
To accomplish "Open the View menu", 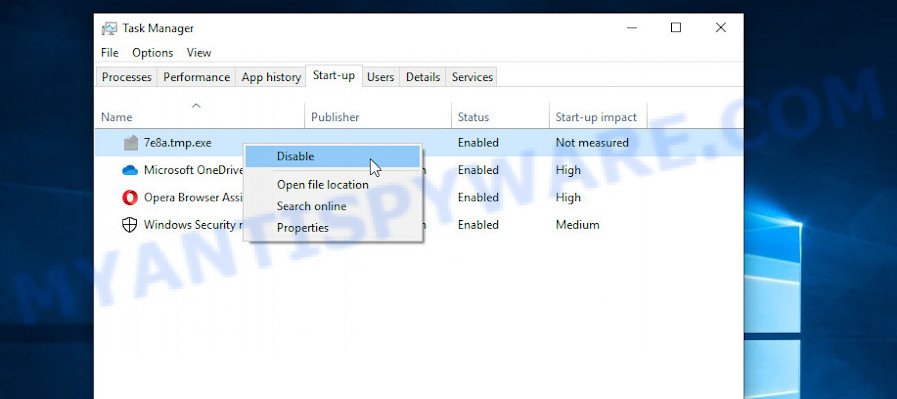I will 199,53.
